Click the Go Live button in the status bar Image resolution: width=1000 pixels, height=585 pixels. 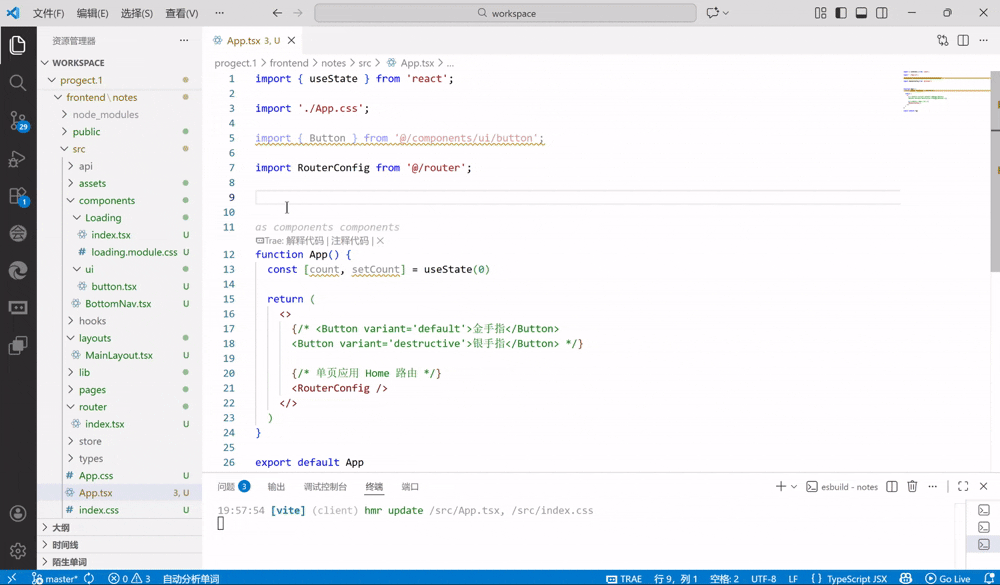point(948,578)
